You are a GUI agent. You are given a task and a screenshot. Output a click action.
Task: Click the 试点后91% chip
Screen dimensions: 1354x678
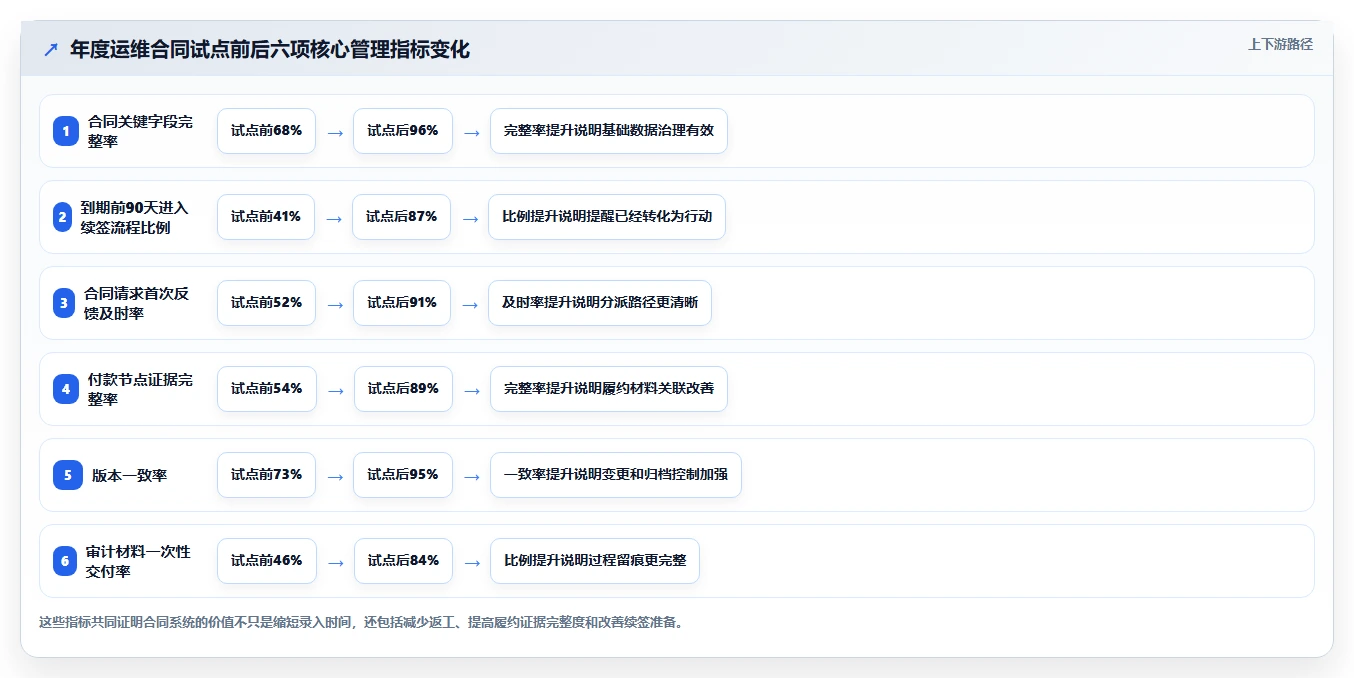coord(402,303)
